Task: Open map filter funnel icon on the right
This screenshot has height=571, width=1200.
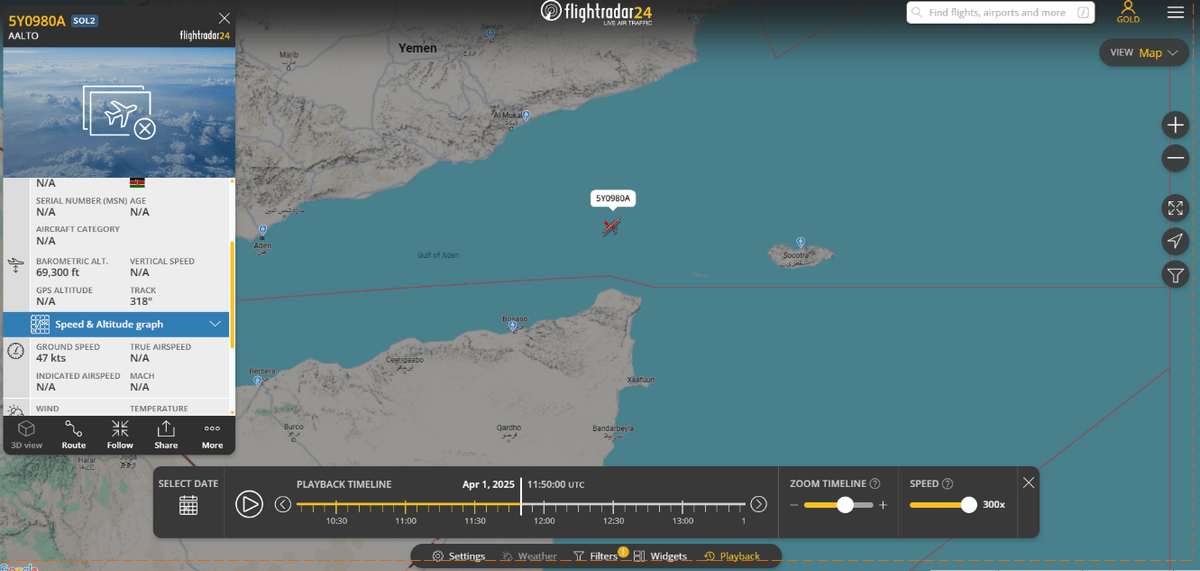Action: pos(1175,275)
